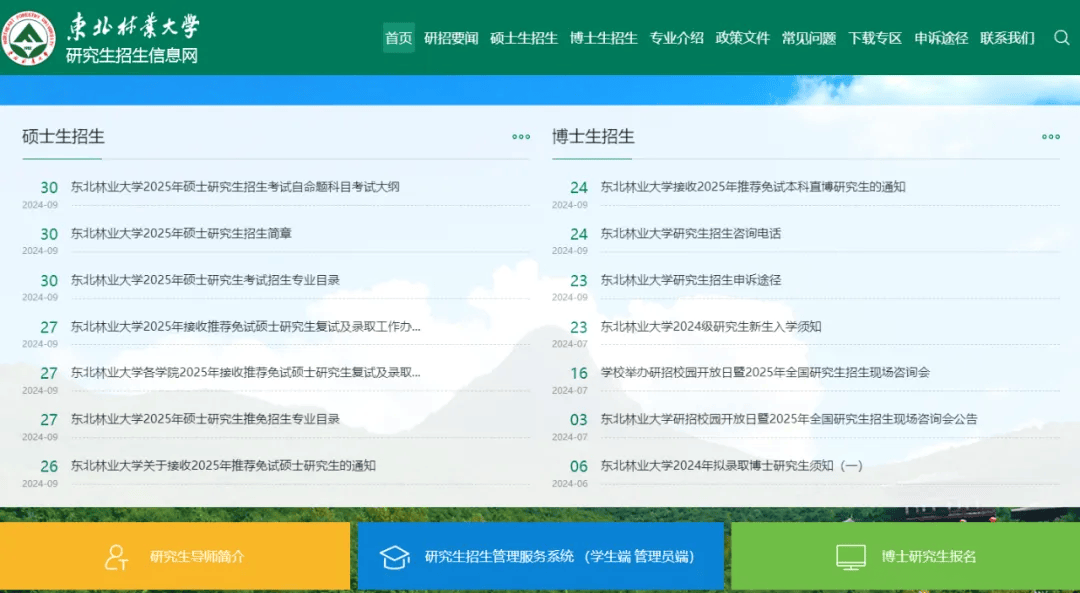Open 博士研究生报名 green button
This screenshot has width=1080, height=593.
point(906,556)
